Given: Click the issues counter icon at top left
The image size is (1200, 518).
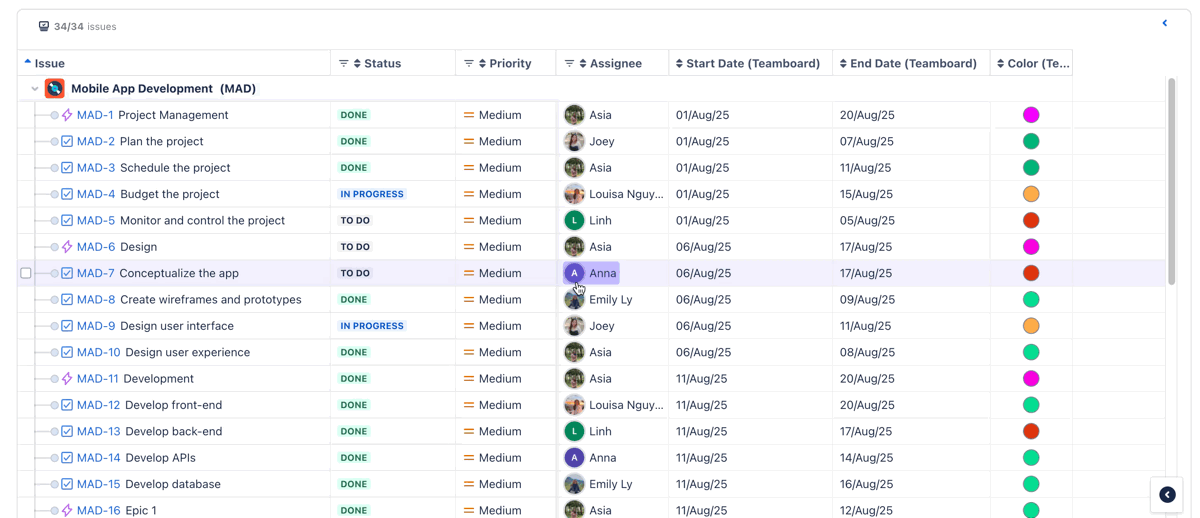Looking at the screenshot, I should tap(44, 27).
